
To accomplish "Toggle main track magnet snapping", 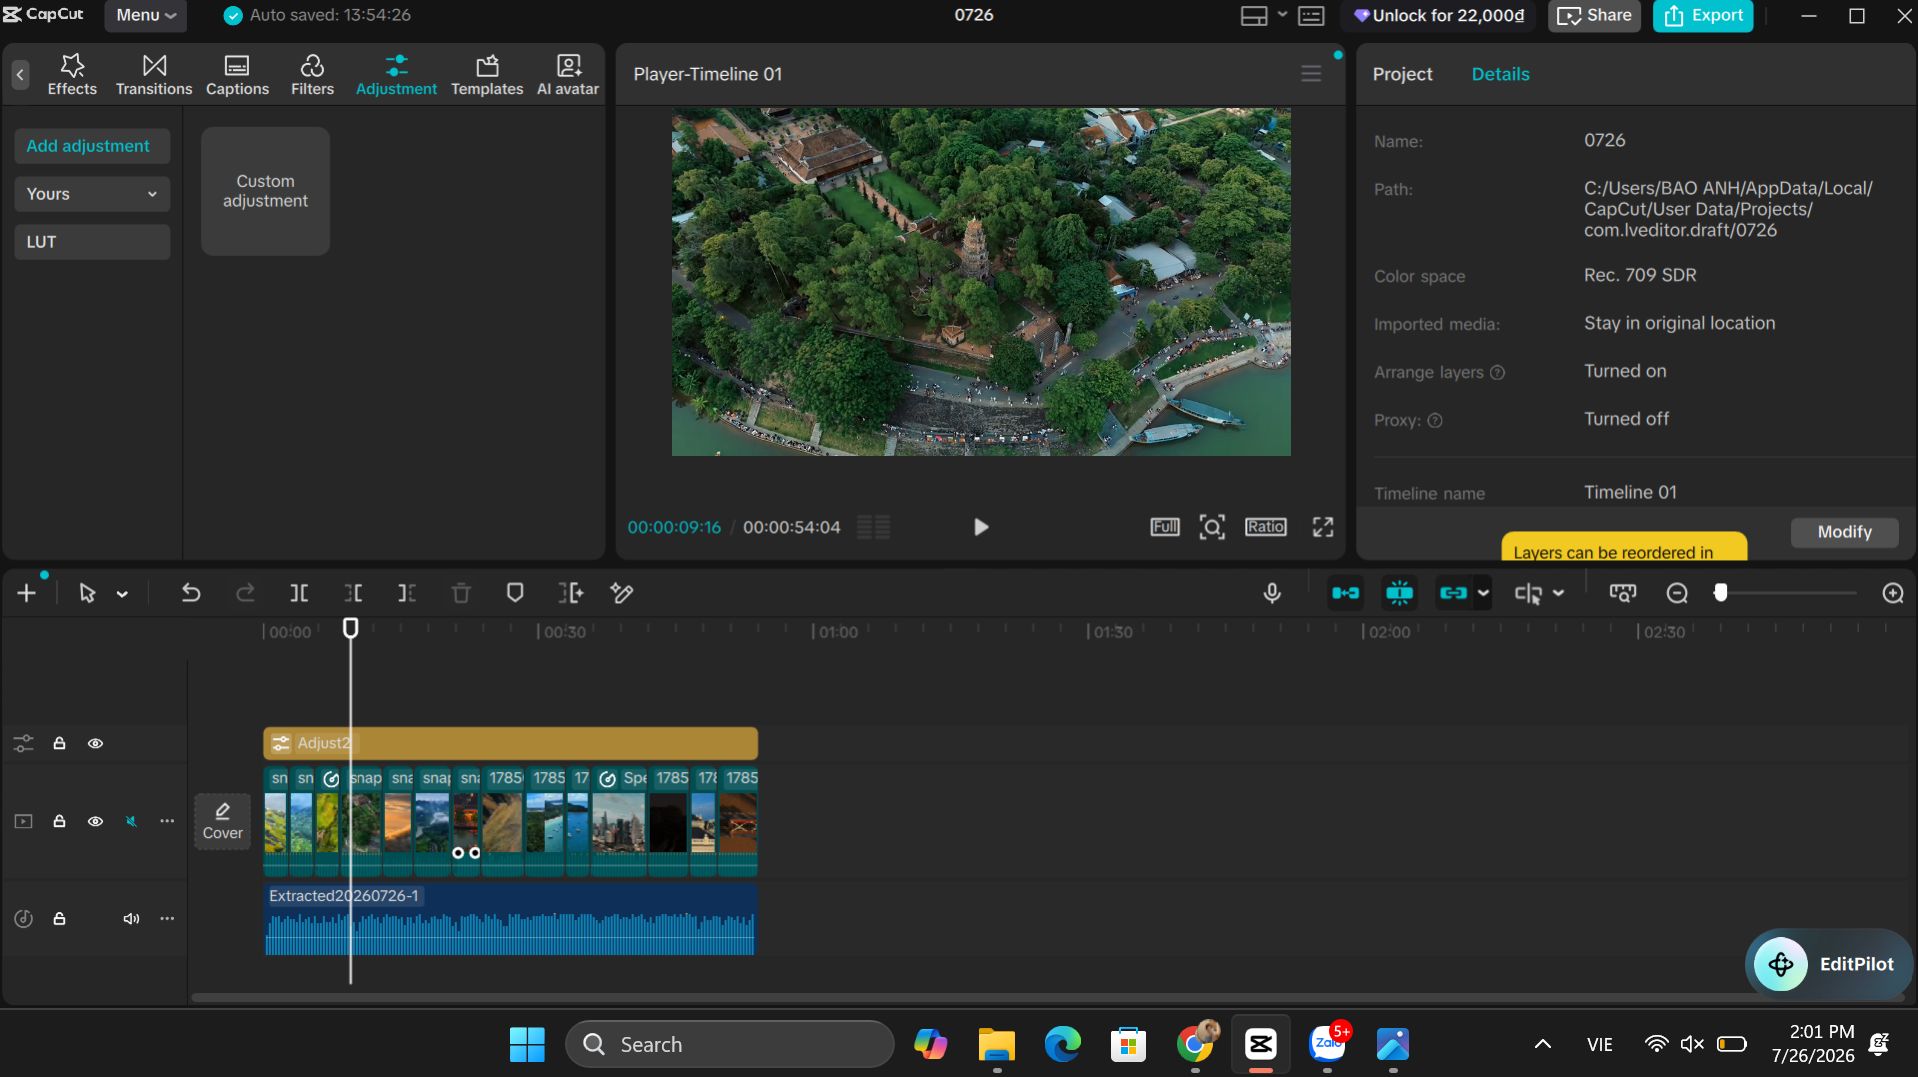I will (1345, 593).
